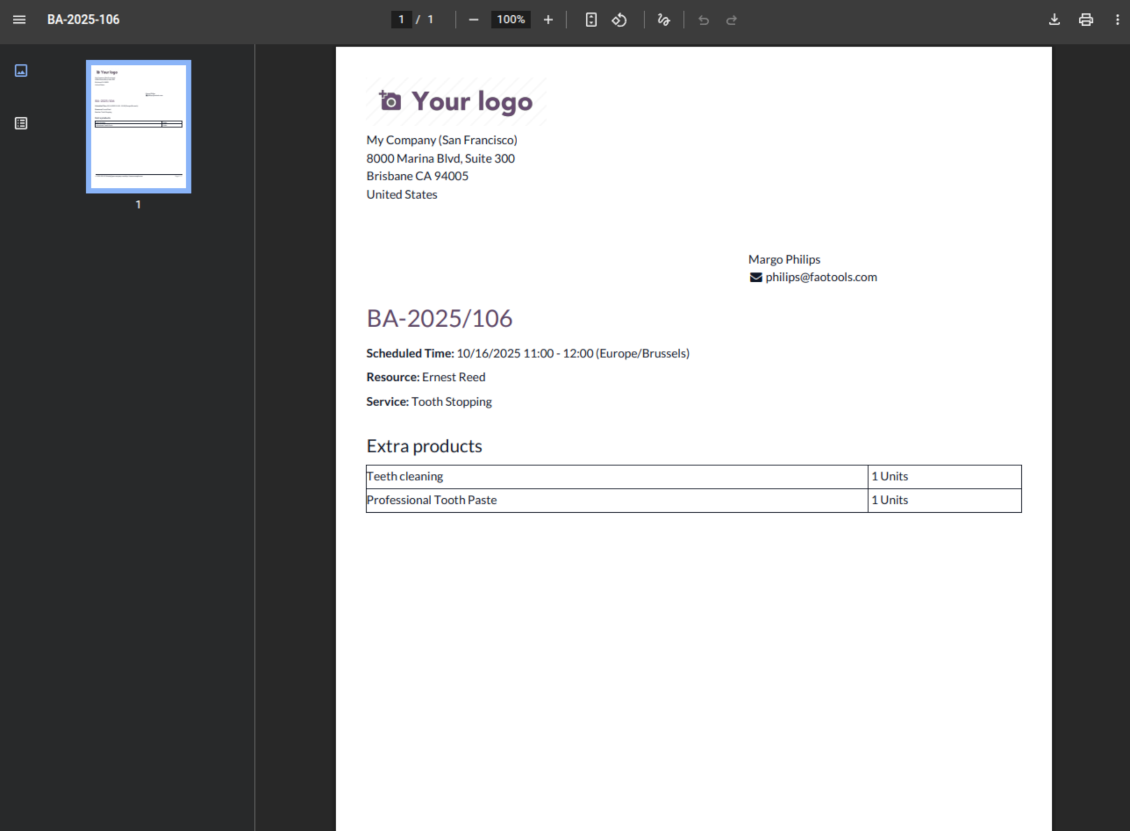Image resolution: width=1130 pixels, height=831 pixels.
Task: Click the 1 Units cell beside Professional Tooth Paste
Action: tap(945, 500)
